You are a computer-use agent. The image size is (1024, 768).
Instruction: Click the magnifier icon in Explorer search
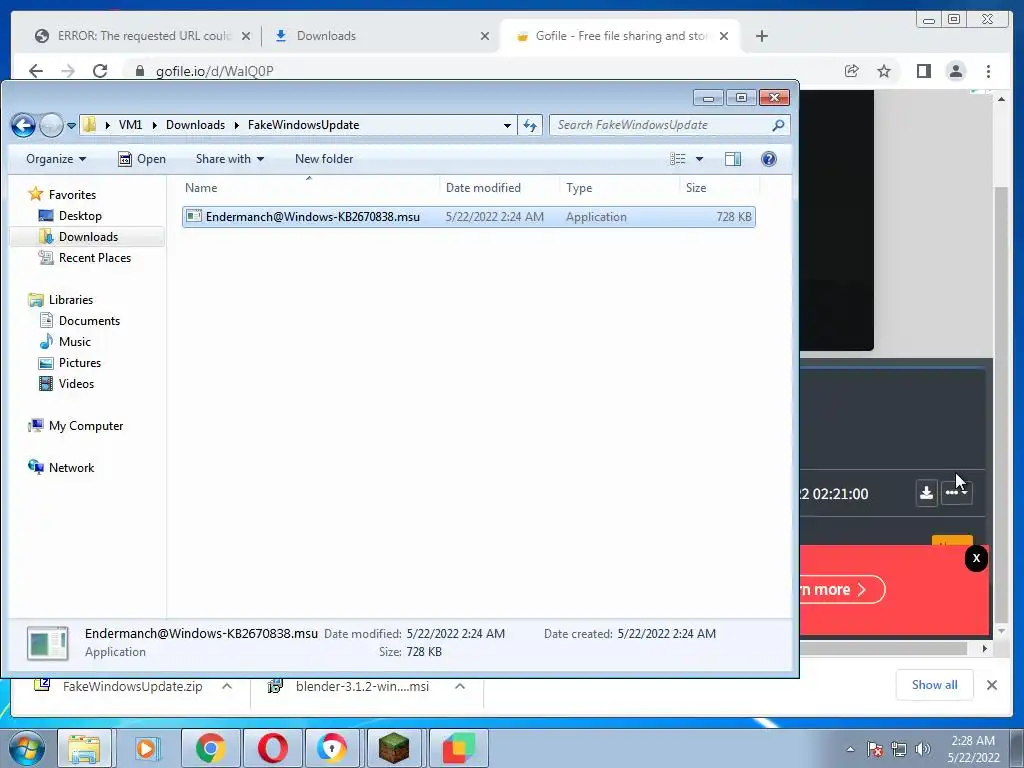coord(777,125)
